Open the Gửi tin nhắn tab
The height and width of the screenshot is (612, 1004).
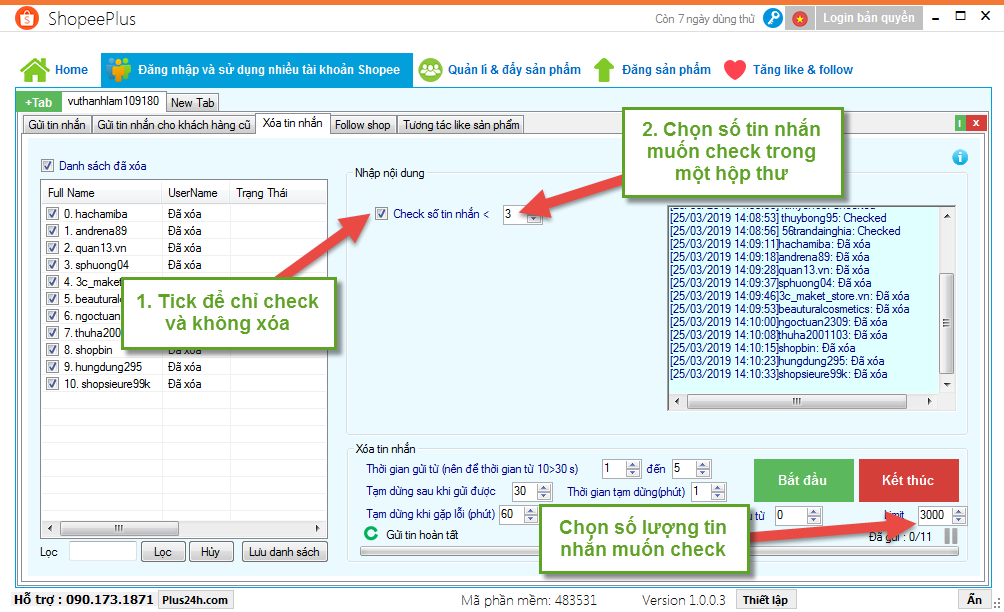57,125
